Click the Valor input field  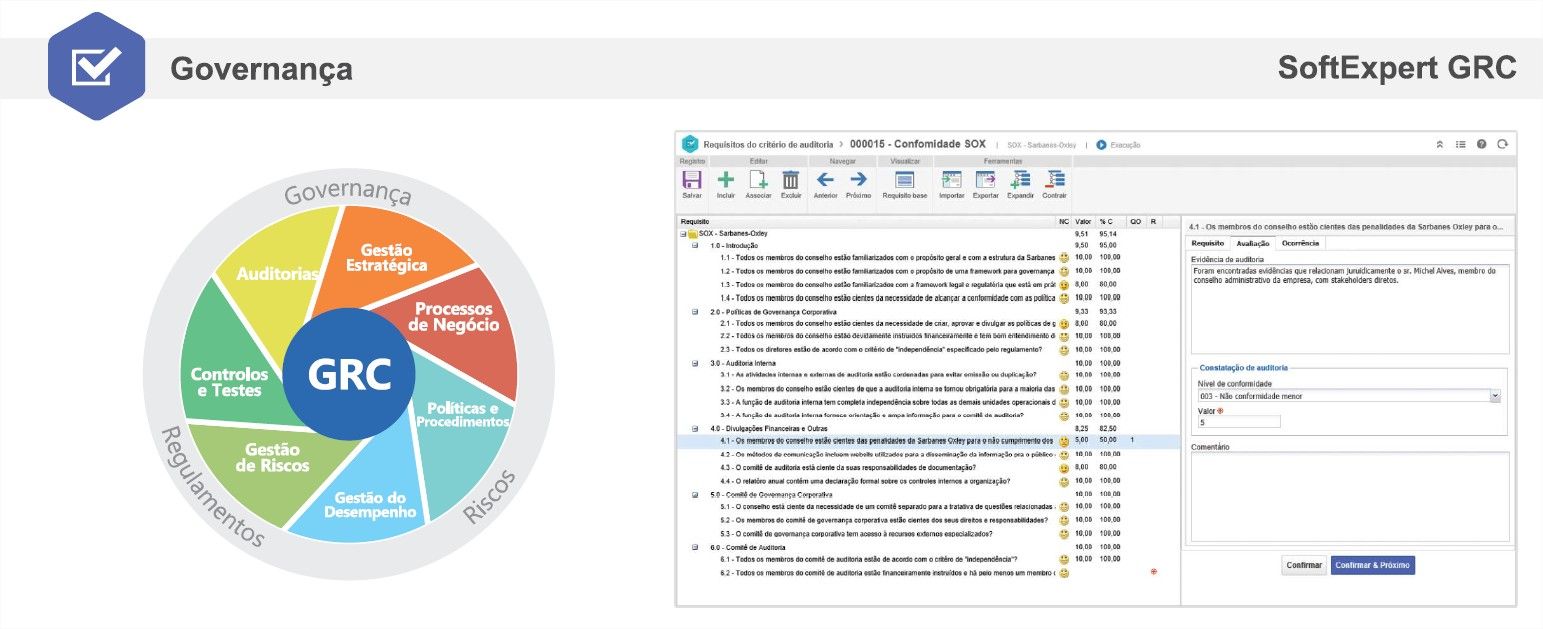pyautogui.click(x=1238, y=422)
